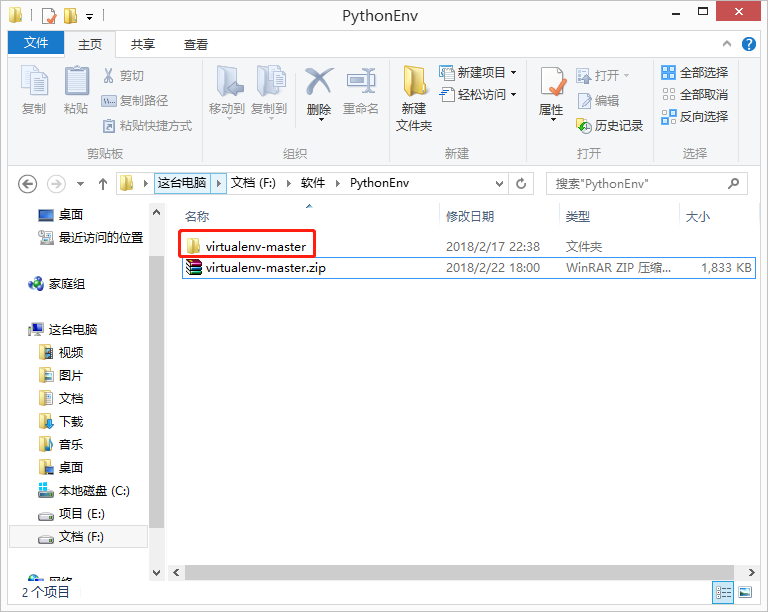768x612 pixels.
Task: Click the Cut (剪切) scissors icon
Action: [108, 75]
